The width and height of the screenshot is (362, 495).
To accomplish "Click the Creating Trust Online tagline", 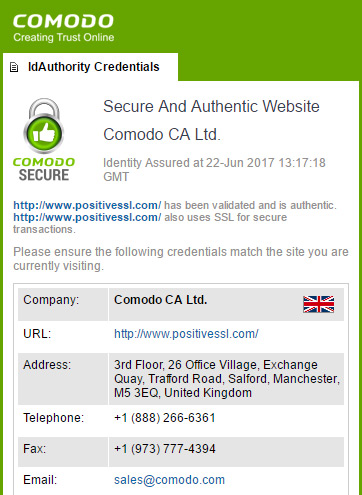I will [x=64, y=37].
